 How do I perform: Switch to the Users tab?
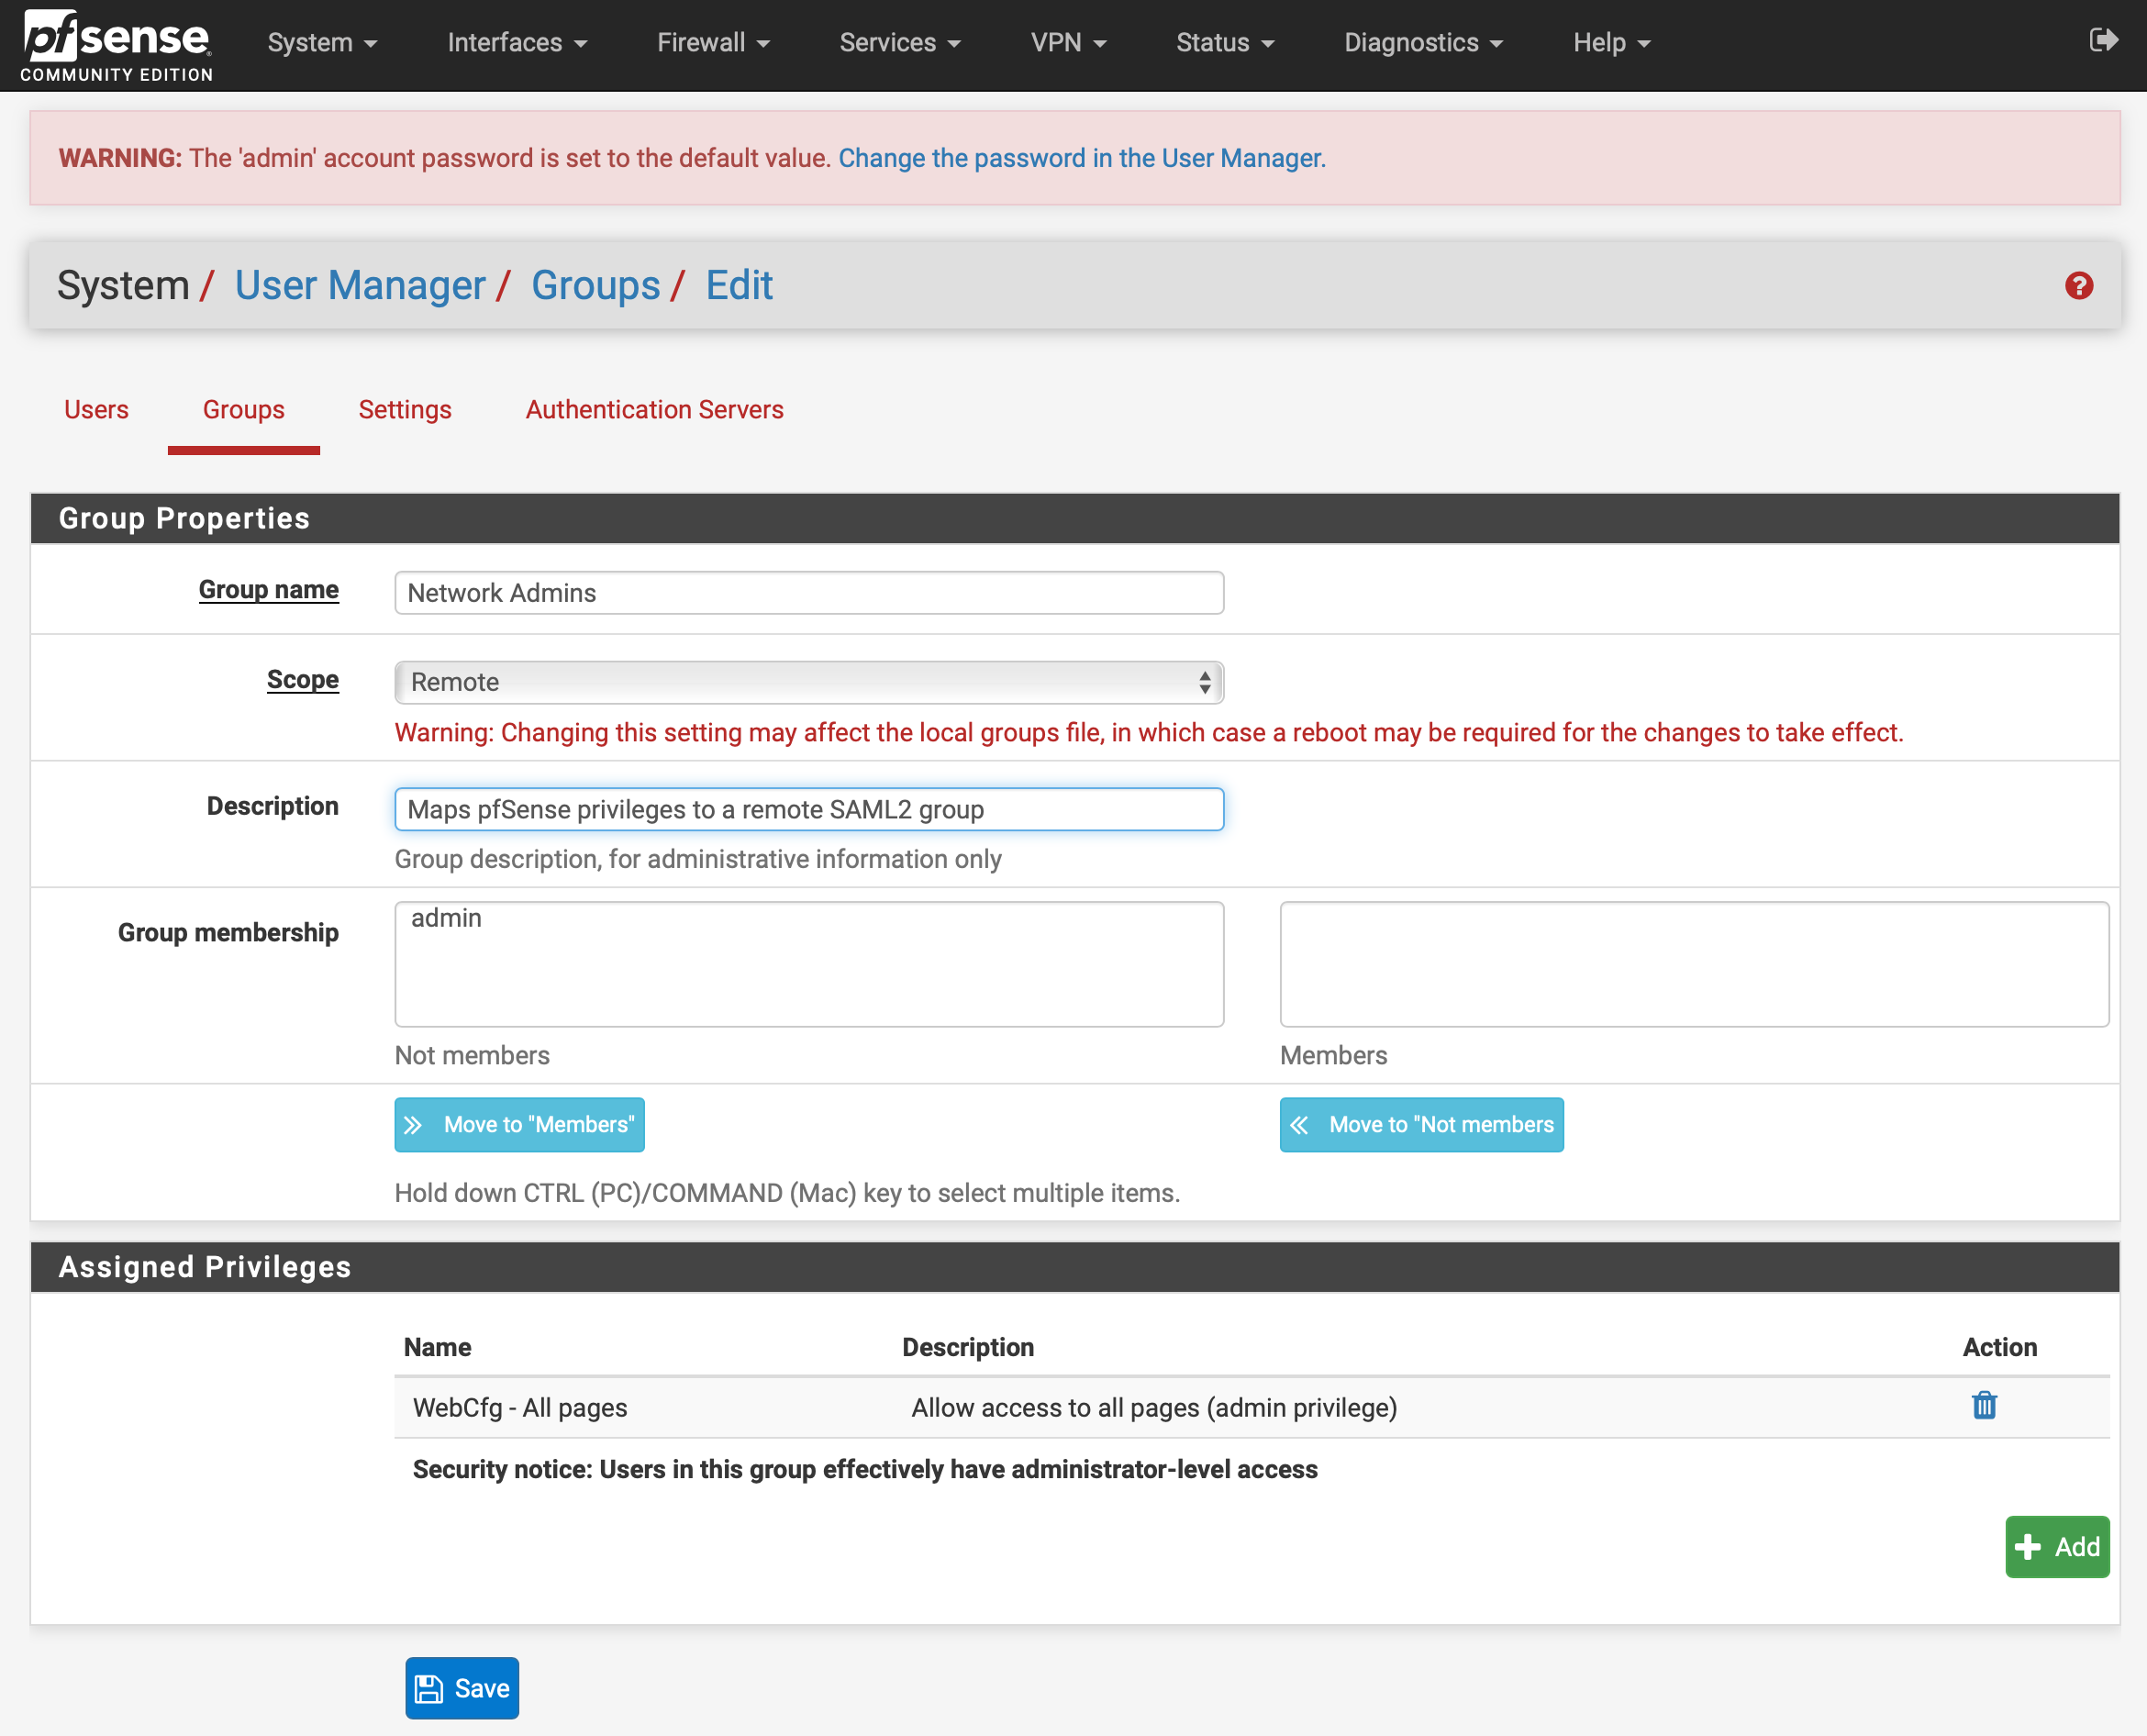point(97,409)
